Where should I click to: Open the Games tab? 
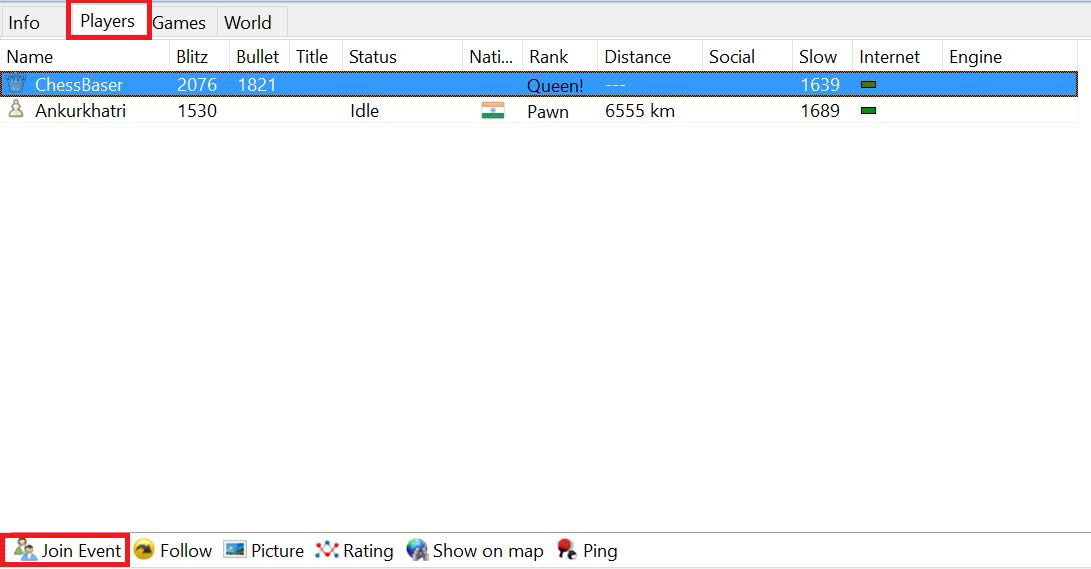(179, 22)
